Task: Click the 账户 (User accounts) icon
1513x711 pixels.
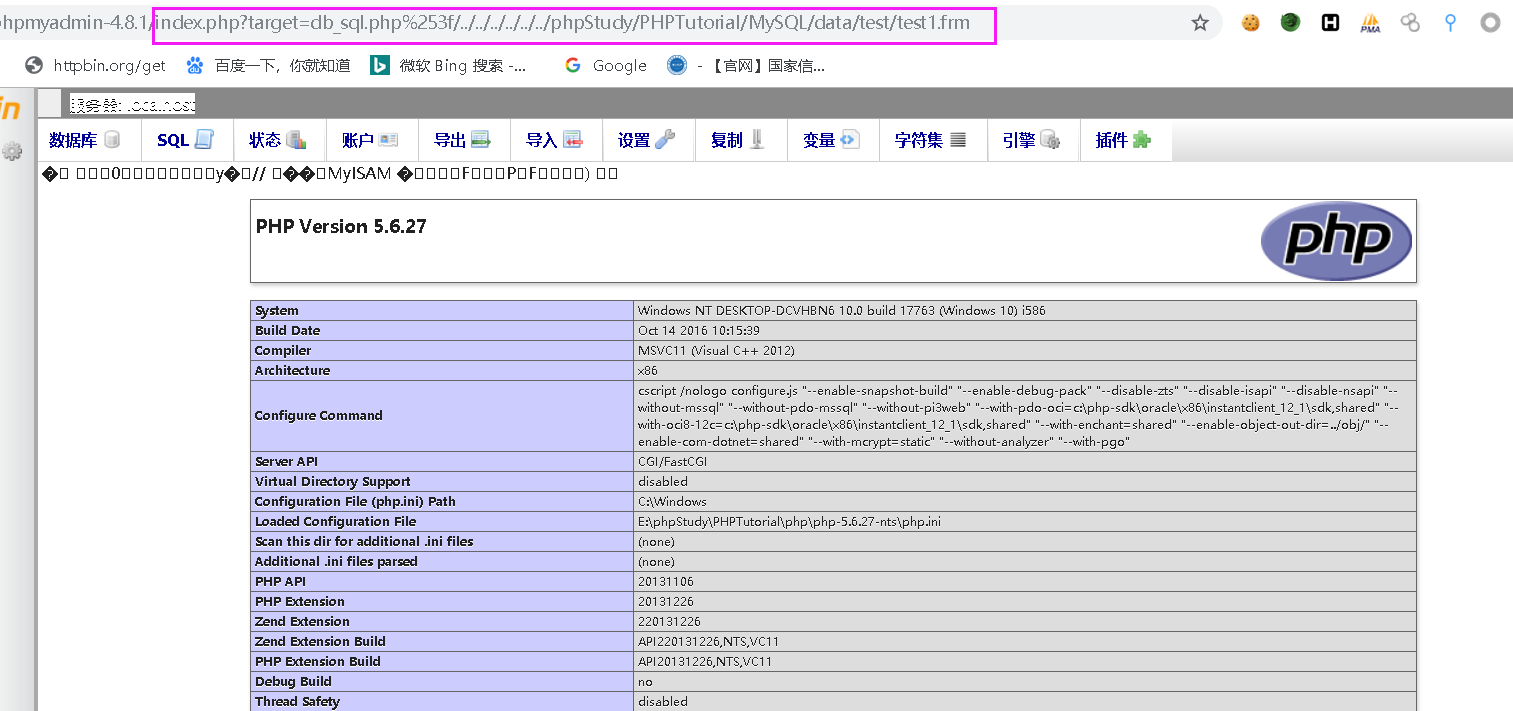Action: [386, 140]
